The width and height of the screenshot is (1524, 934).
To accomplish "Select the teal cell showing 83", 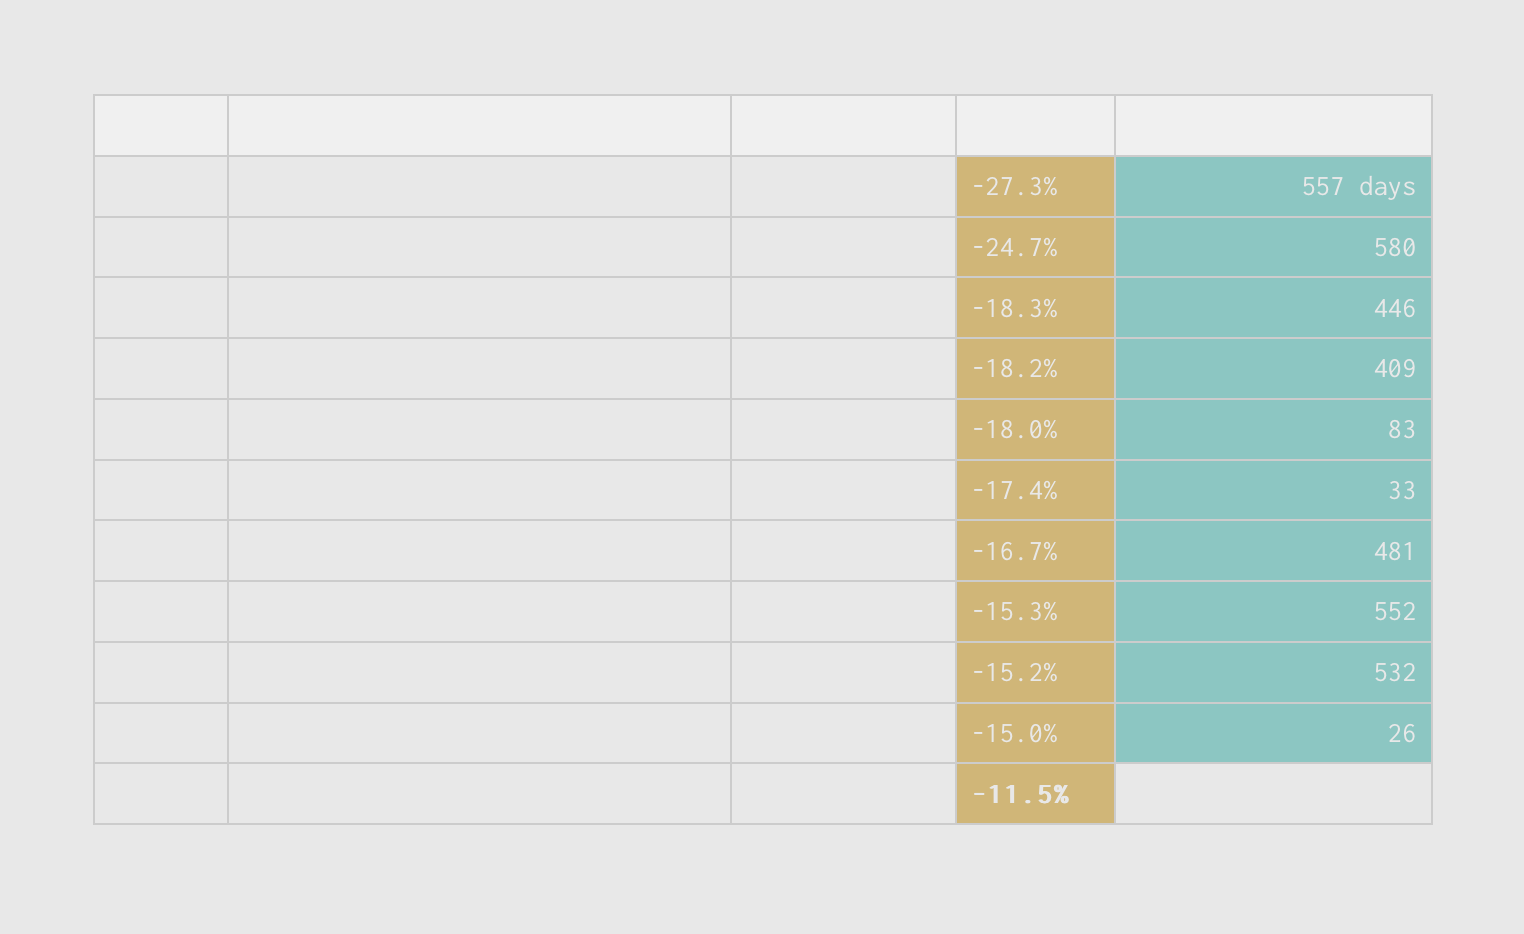I will [1273, 430].
